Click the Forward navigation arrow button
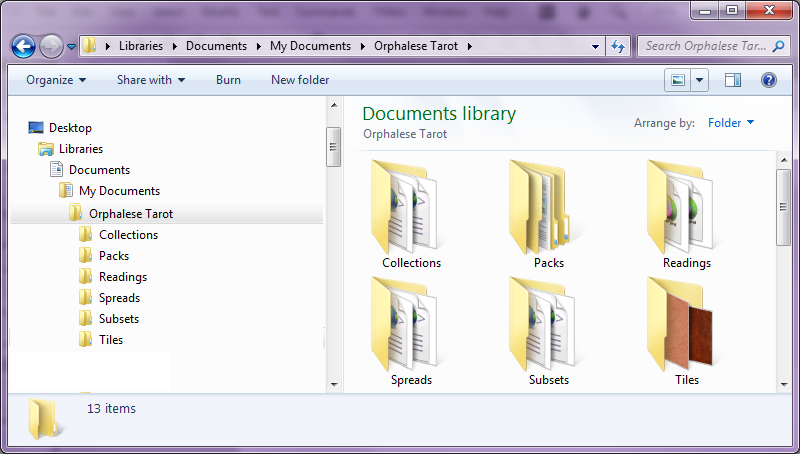 tap(52, 47)
